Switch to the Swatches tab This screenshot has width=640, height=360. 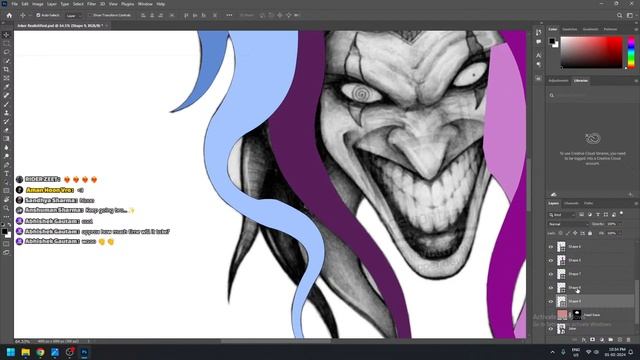coord(570,29)
